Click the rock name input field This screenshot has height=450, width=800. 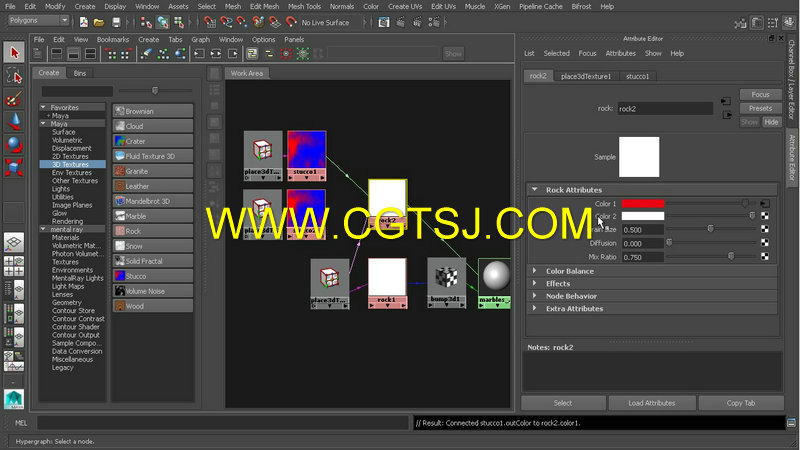(665, 109)
